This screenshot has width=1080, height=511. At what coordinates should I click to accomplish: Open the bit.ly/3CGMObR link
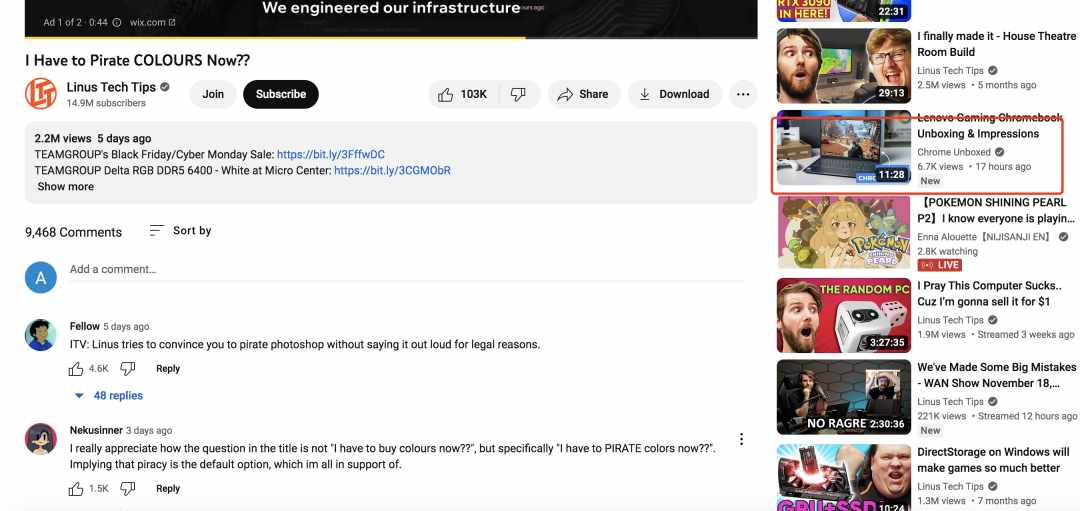(x=393, y=170)
